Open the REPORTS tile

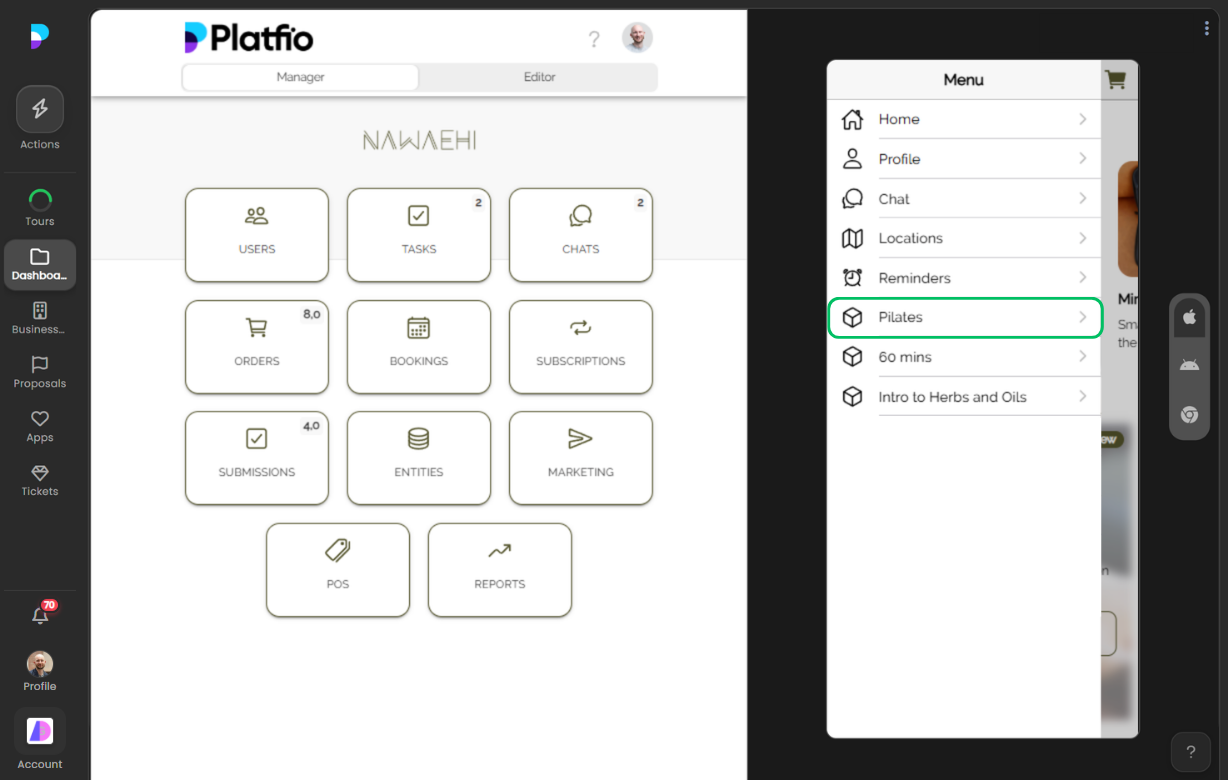pos(499,570)
